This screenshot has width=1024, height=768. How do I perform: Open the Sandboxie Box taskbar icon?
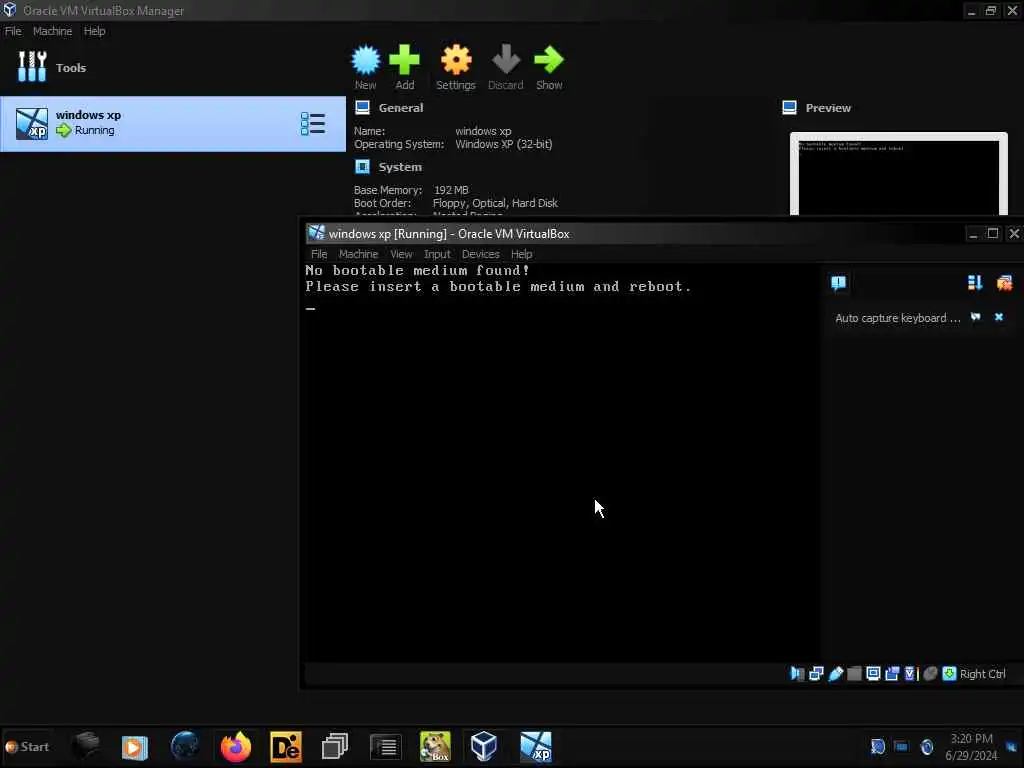click(x=435, y=746)
